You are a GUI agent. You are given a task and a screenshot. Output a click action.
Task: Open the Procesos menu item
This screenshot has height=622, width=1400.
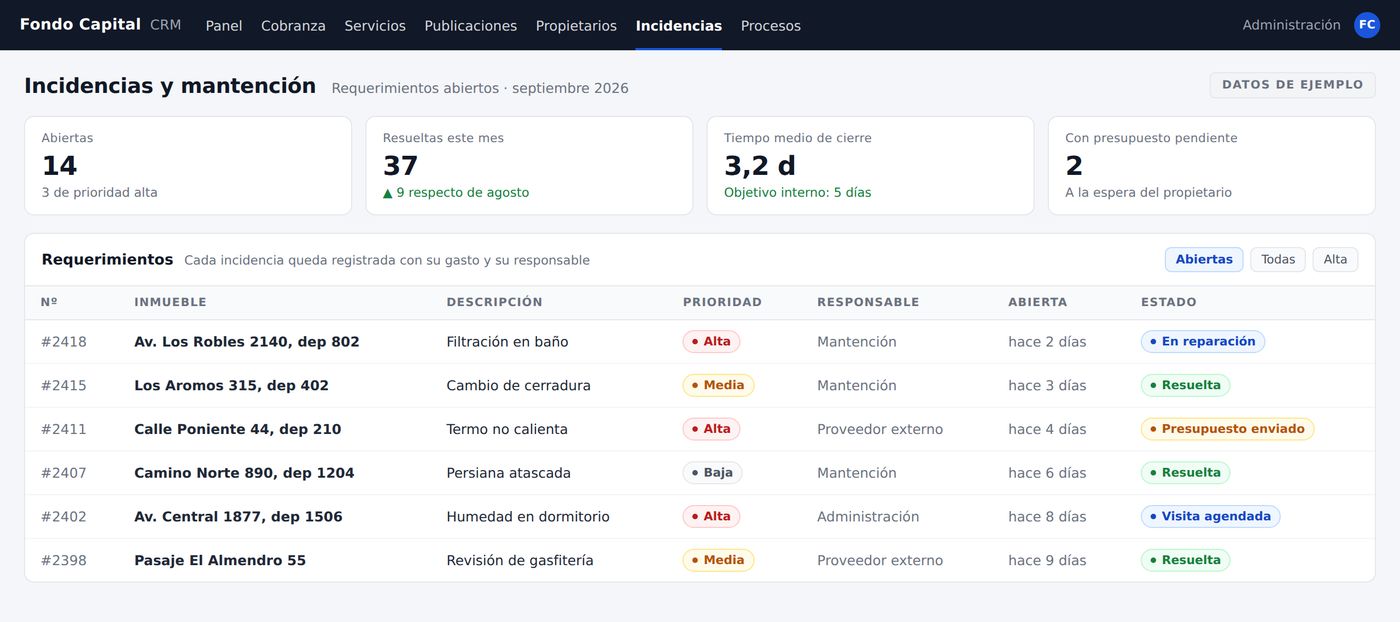pyautogui.click(x=771, y=26)
